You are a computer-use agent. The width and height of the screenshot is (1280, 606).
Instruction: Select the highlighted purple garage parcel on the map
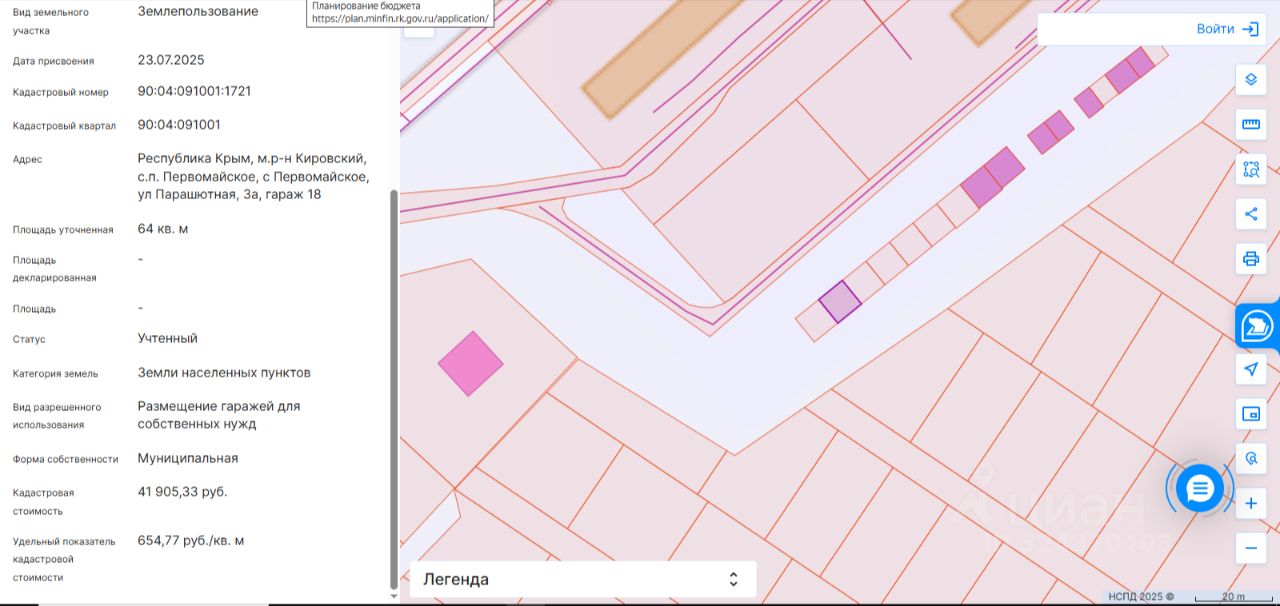coord(840,301)
